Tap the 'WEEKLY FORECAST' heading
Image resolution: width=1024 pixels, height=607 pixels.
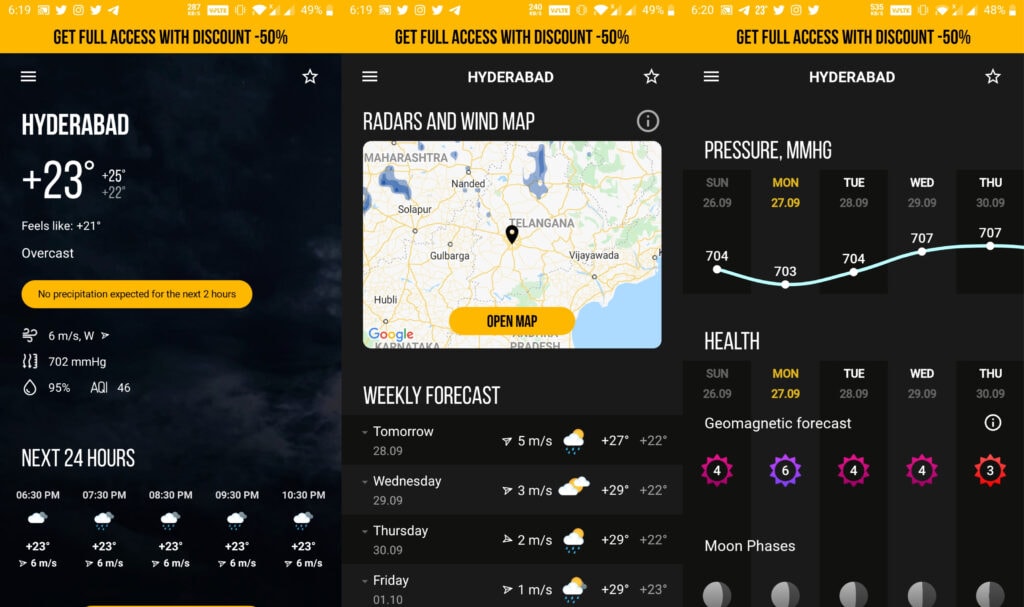(432, 395)
